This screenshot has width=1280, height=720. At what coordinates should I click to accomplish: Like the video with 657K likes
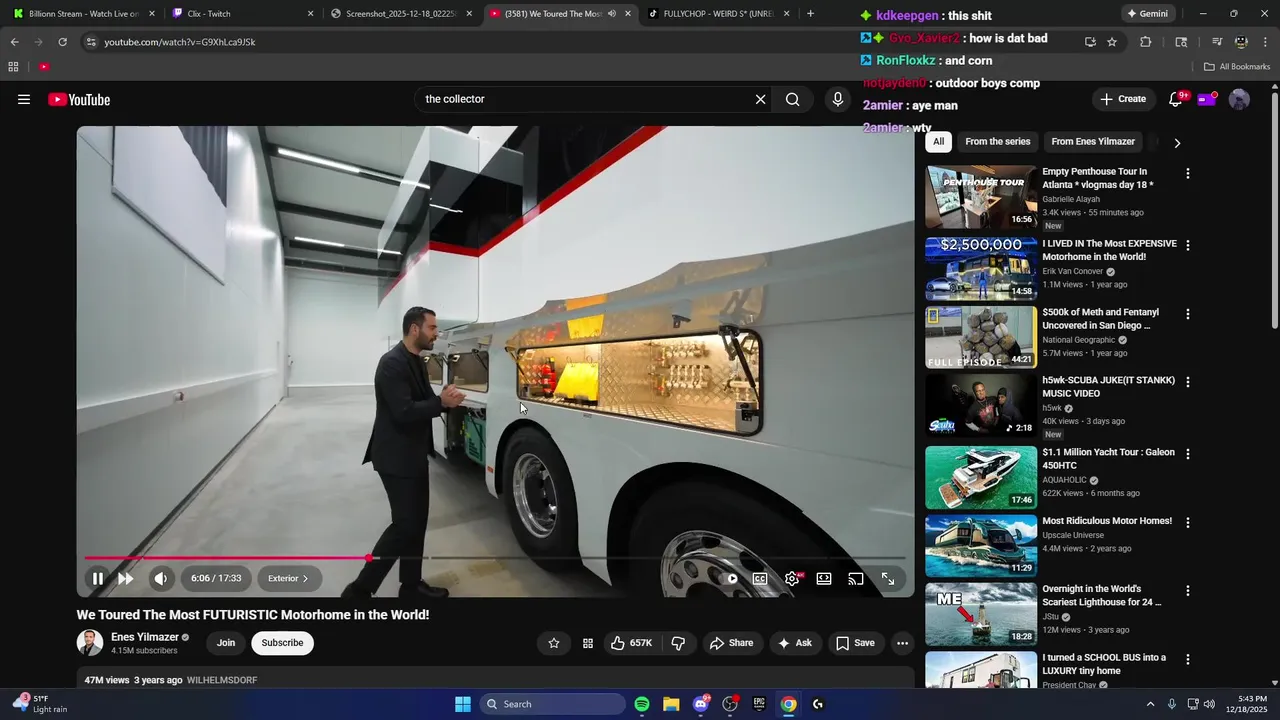click(631, 643)
